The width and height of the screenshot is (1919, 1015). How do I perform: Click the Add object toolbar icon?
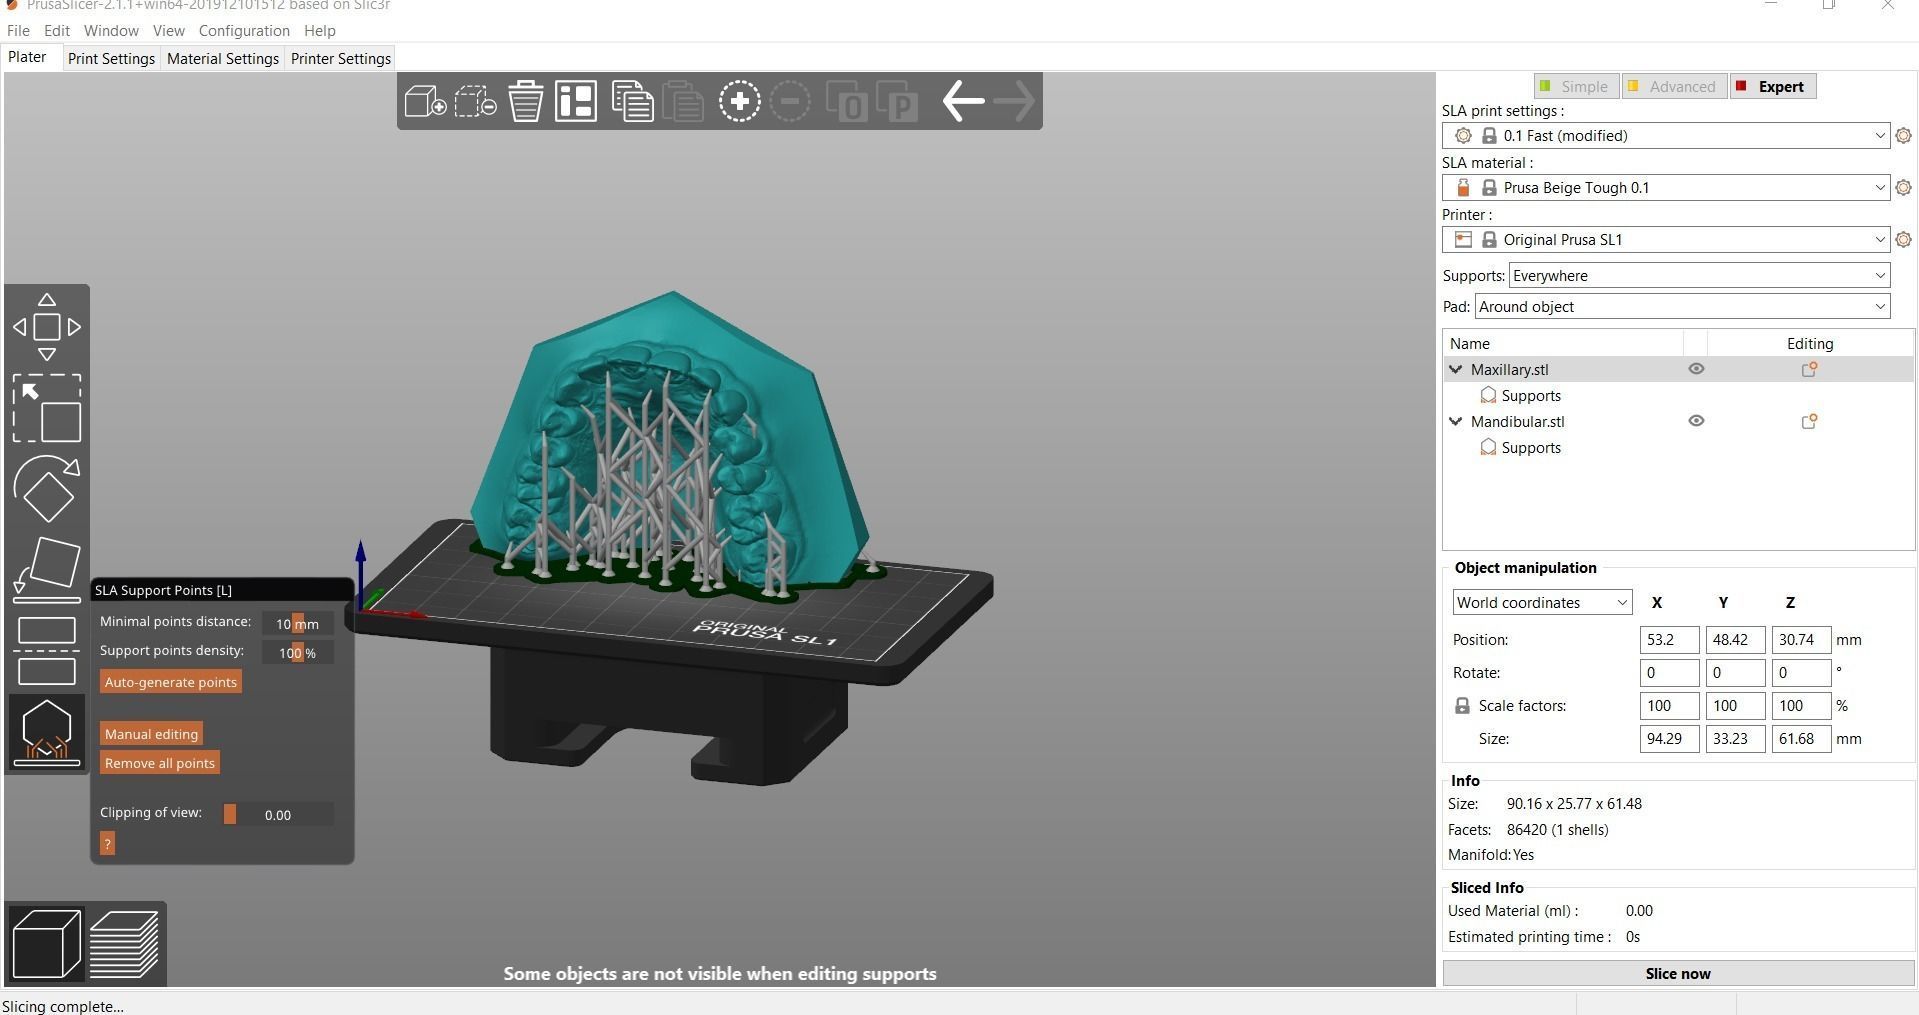[x=425, y=101]
